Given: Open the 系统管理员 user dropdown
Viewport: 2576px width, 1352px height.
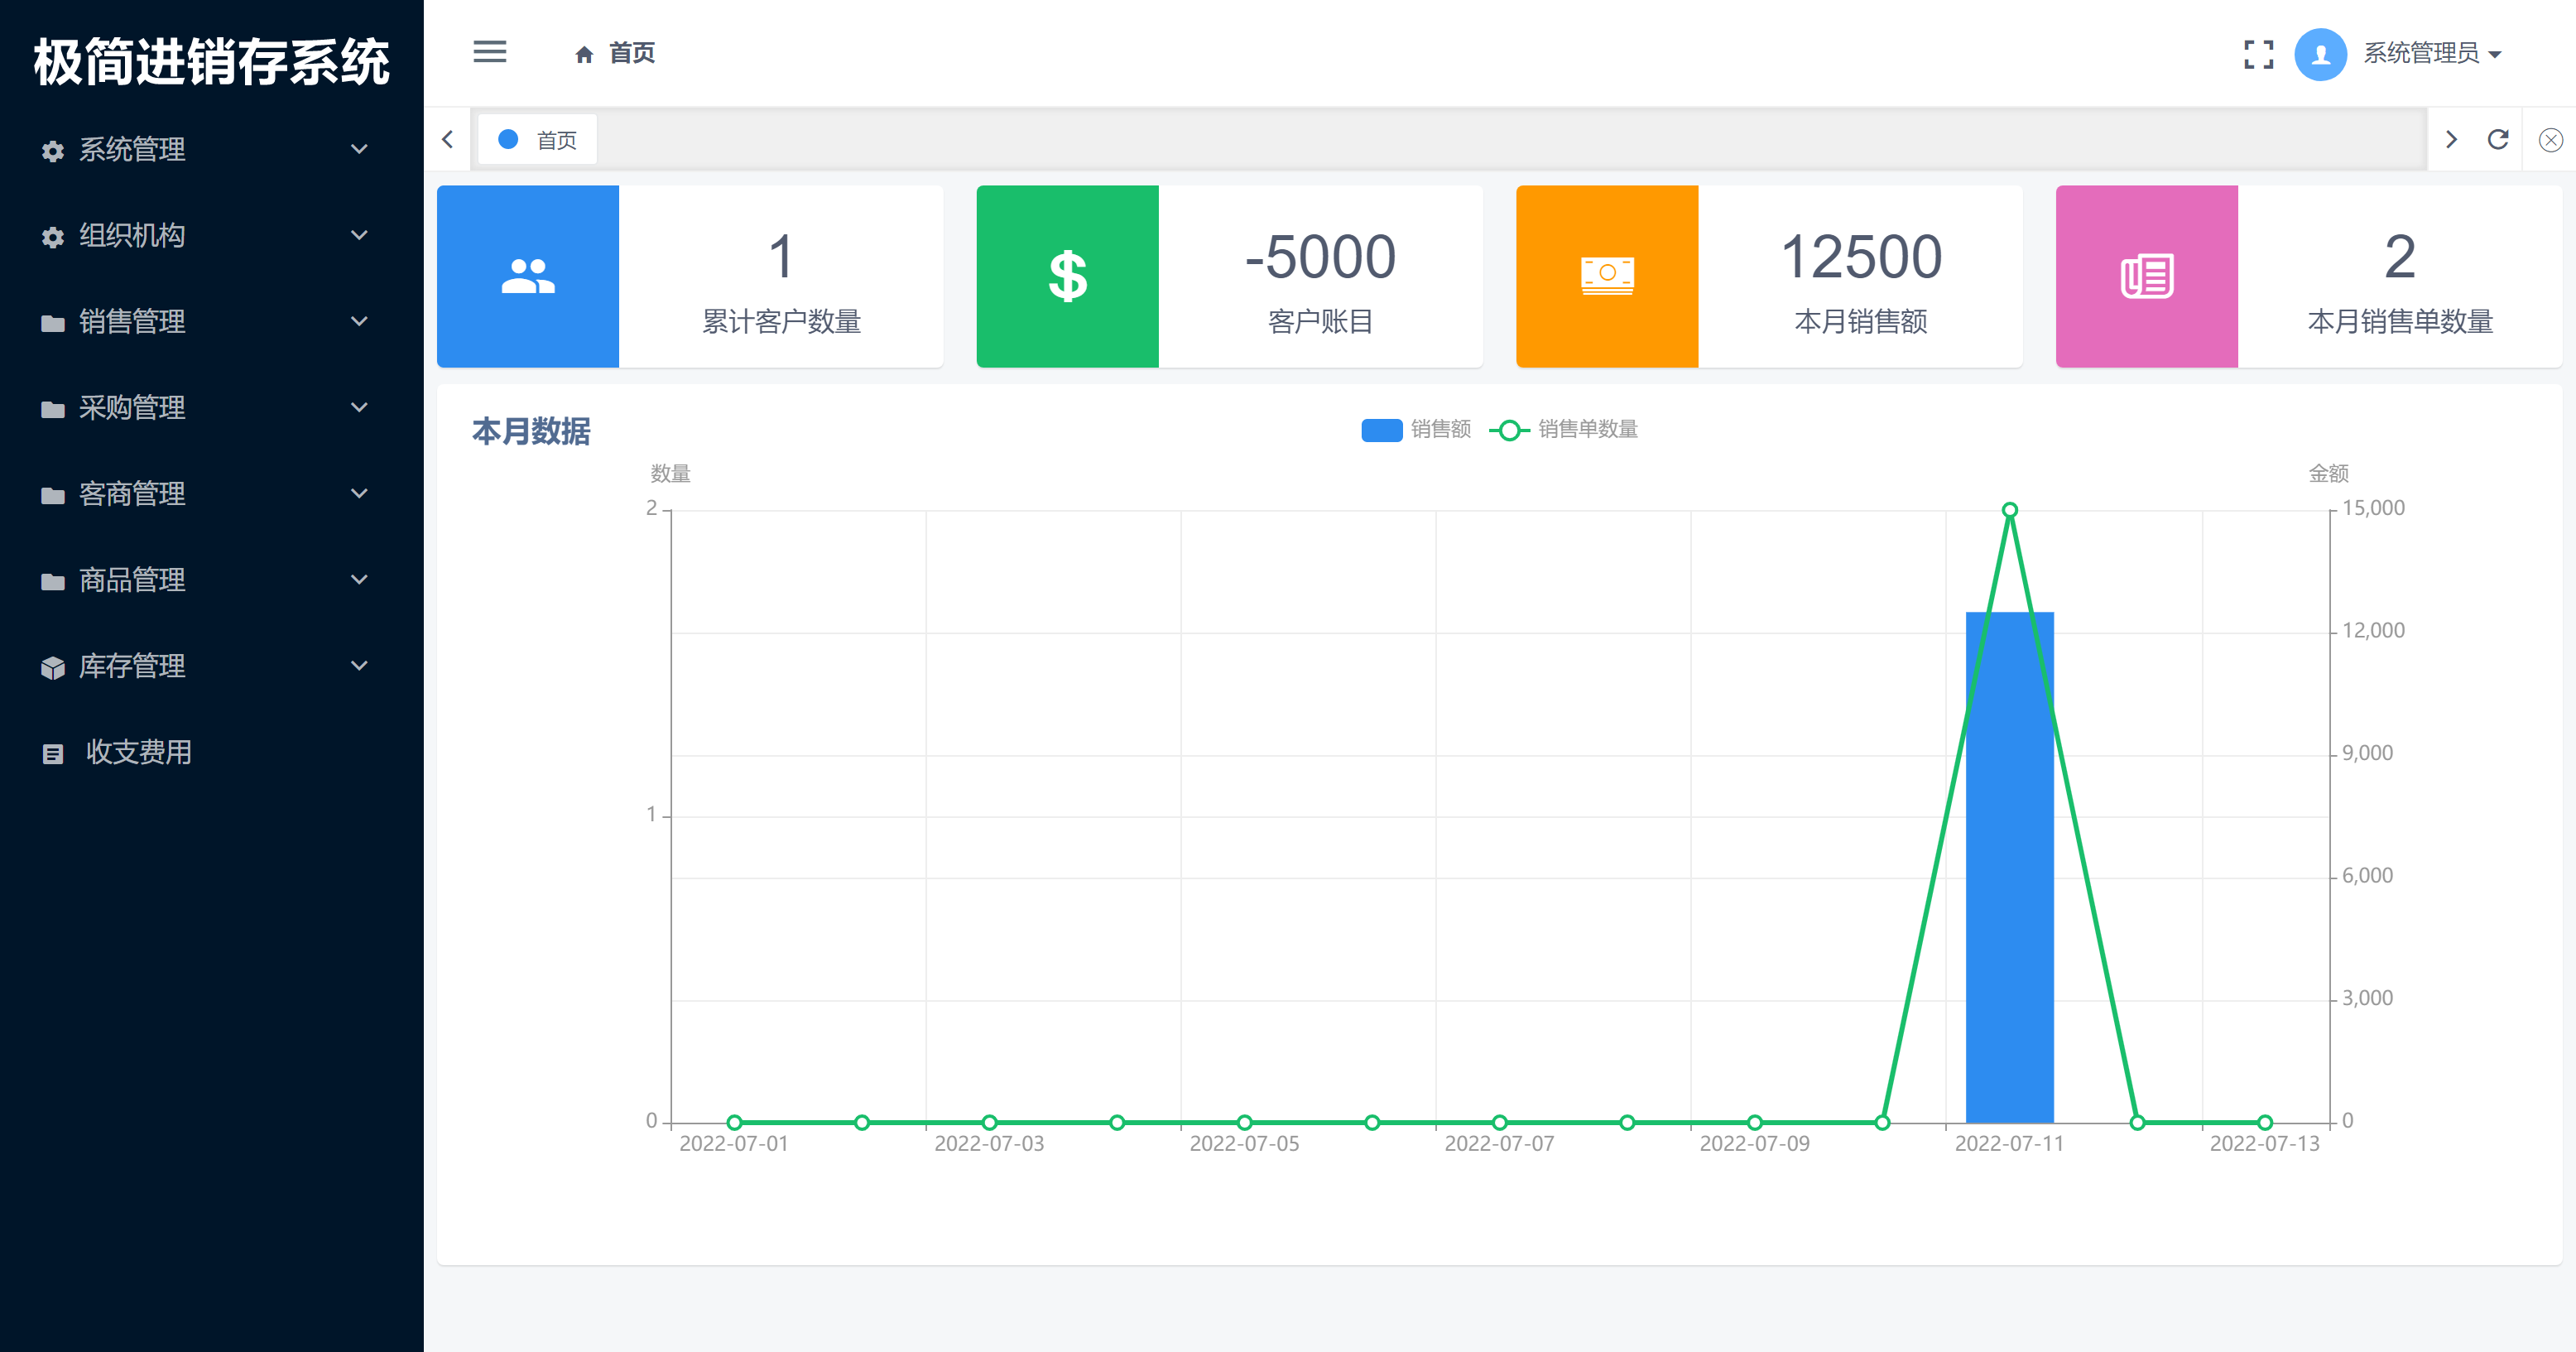Looking at the screenshot, I should 2430,54.
